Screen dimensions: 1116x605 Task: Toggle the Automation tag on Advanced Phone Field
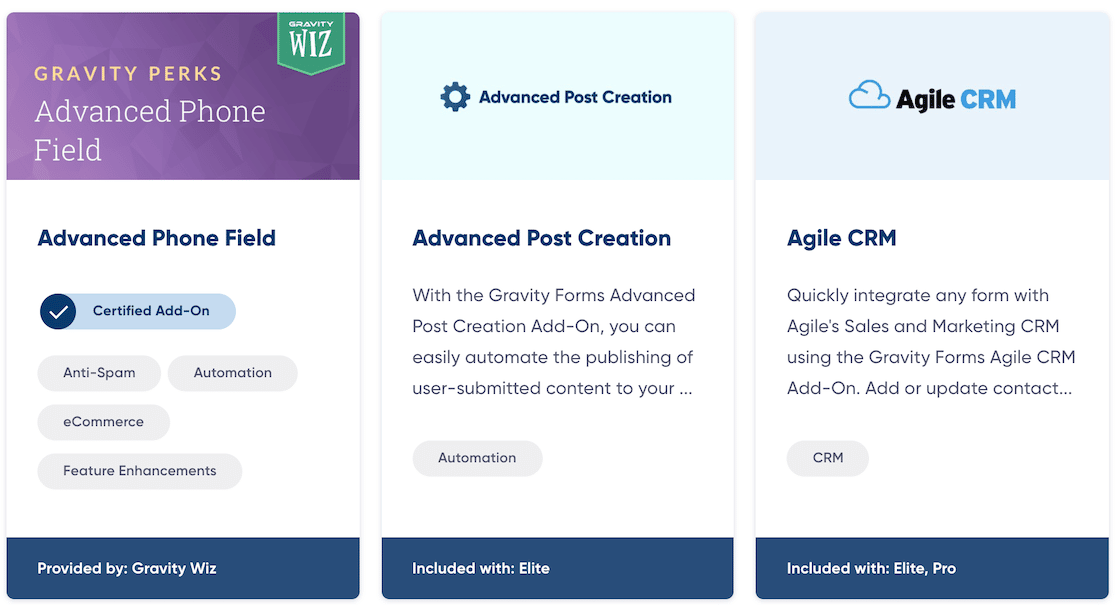232,373
